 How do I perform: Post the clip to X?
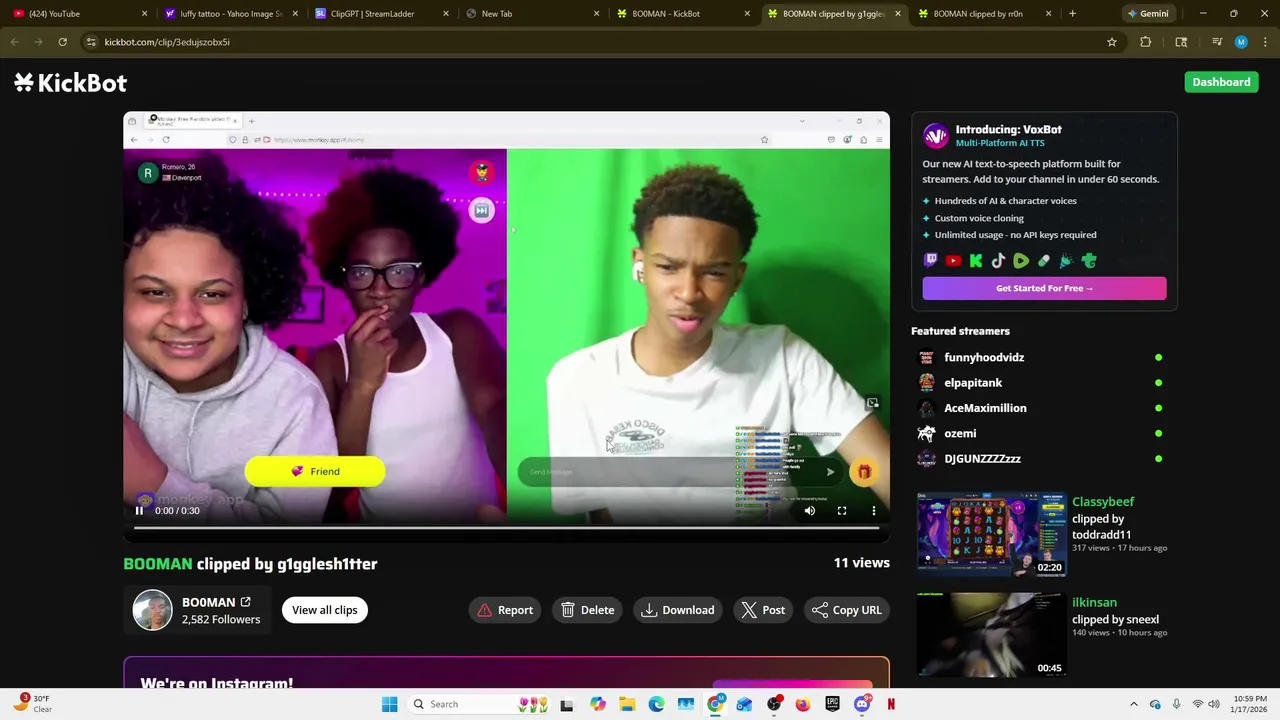763,610
